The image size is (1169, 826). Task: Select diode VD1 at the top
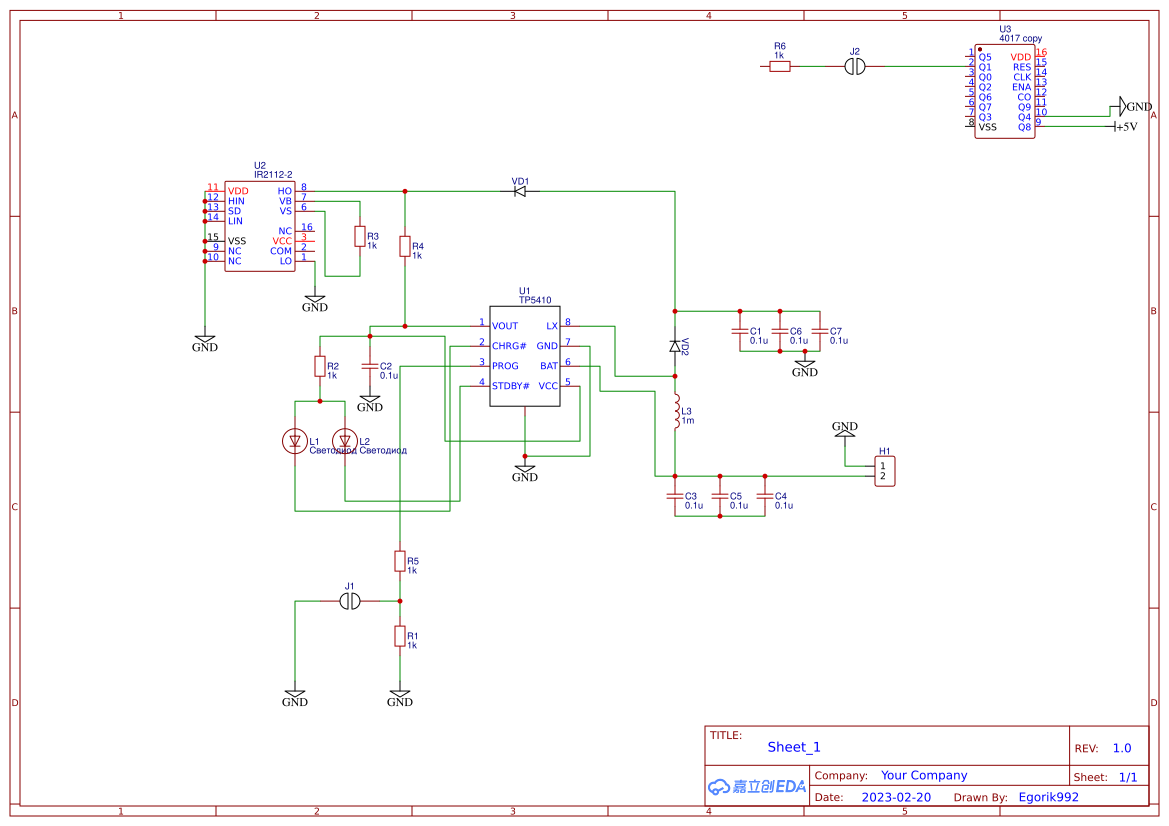coord(519,190)
